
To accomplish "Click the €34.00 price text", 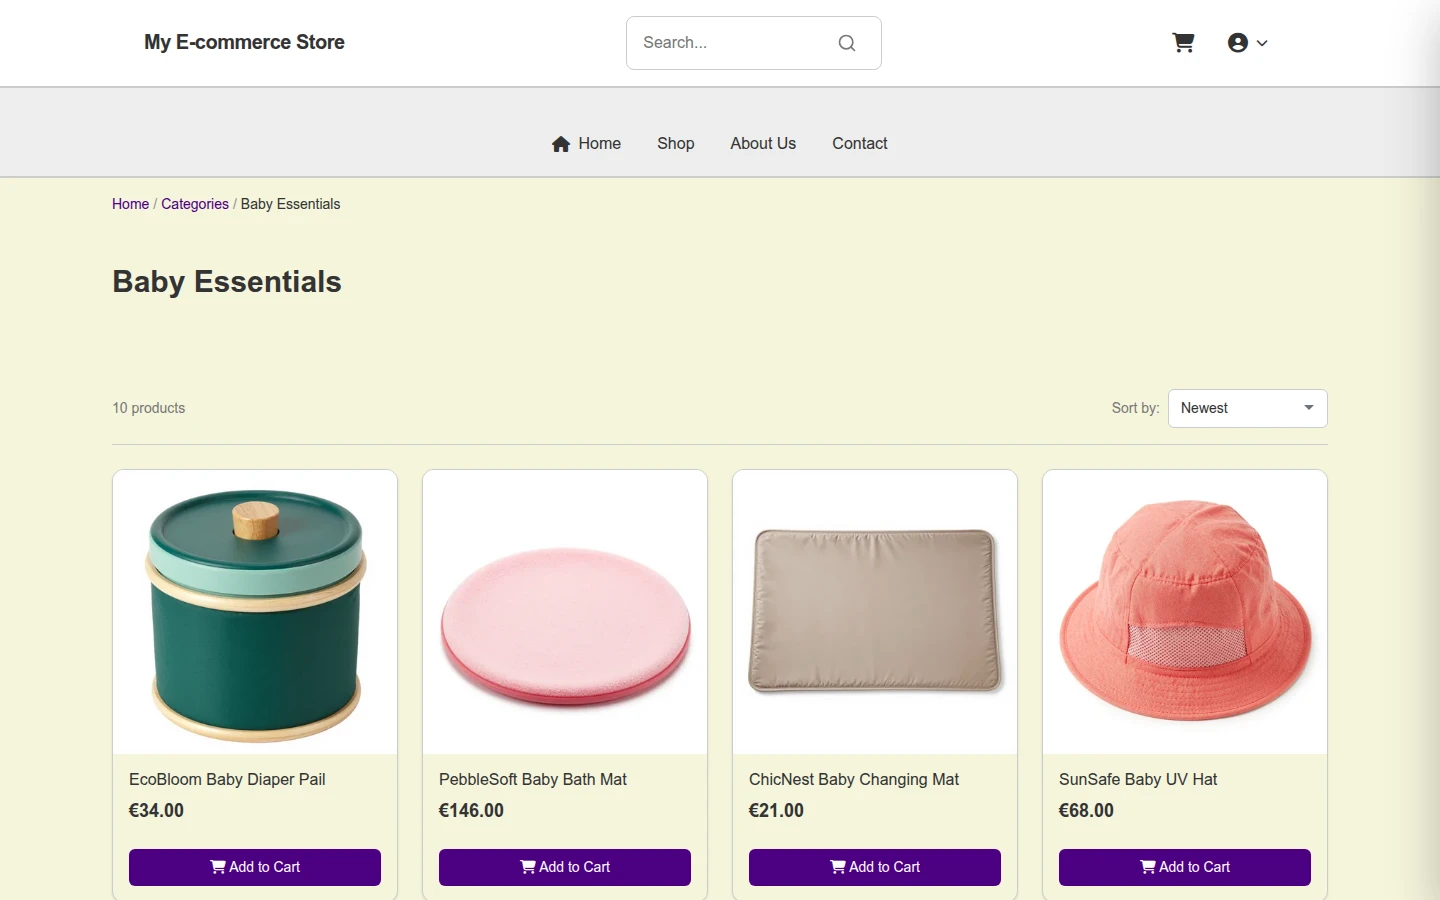I will 157,811.
